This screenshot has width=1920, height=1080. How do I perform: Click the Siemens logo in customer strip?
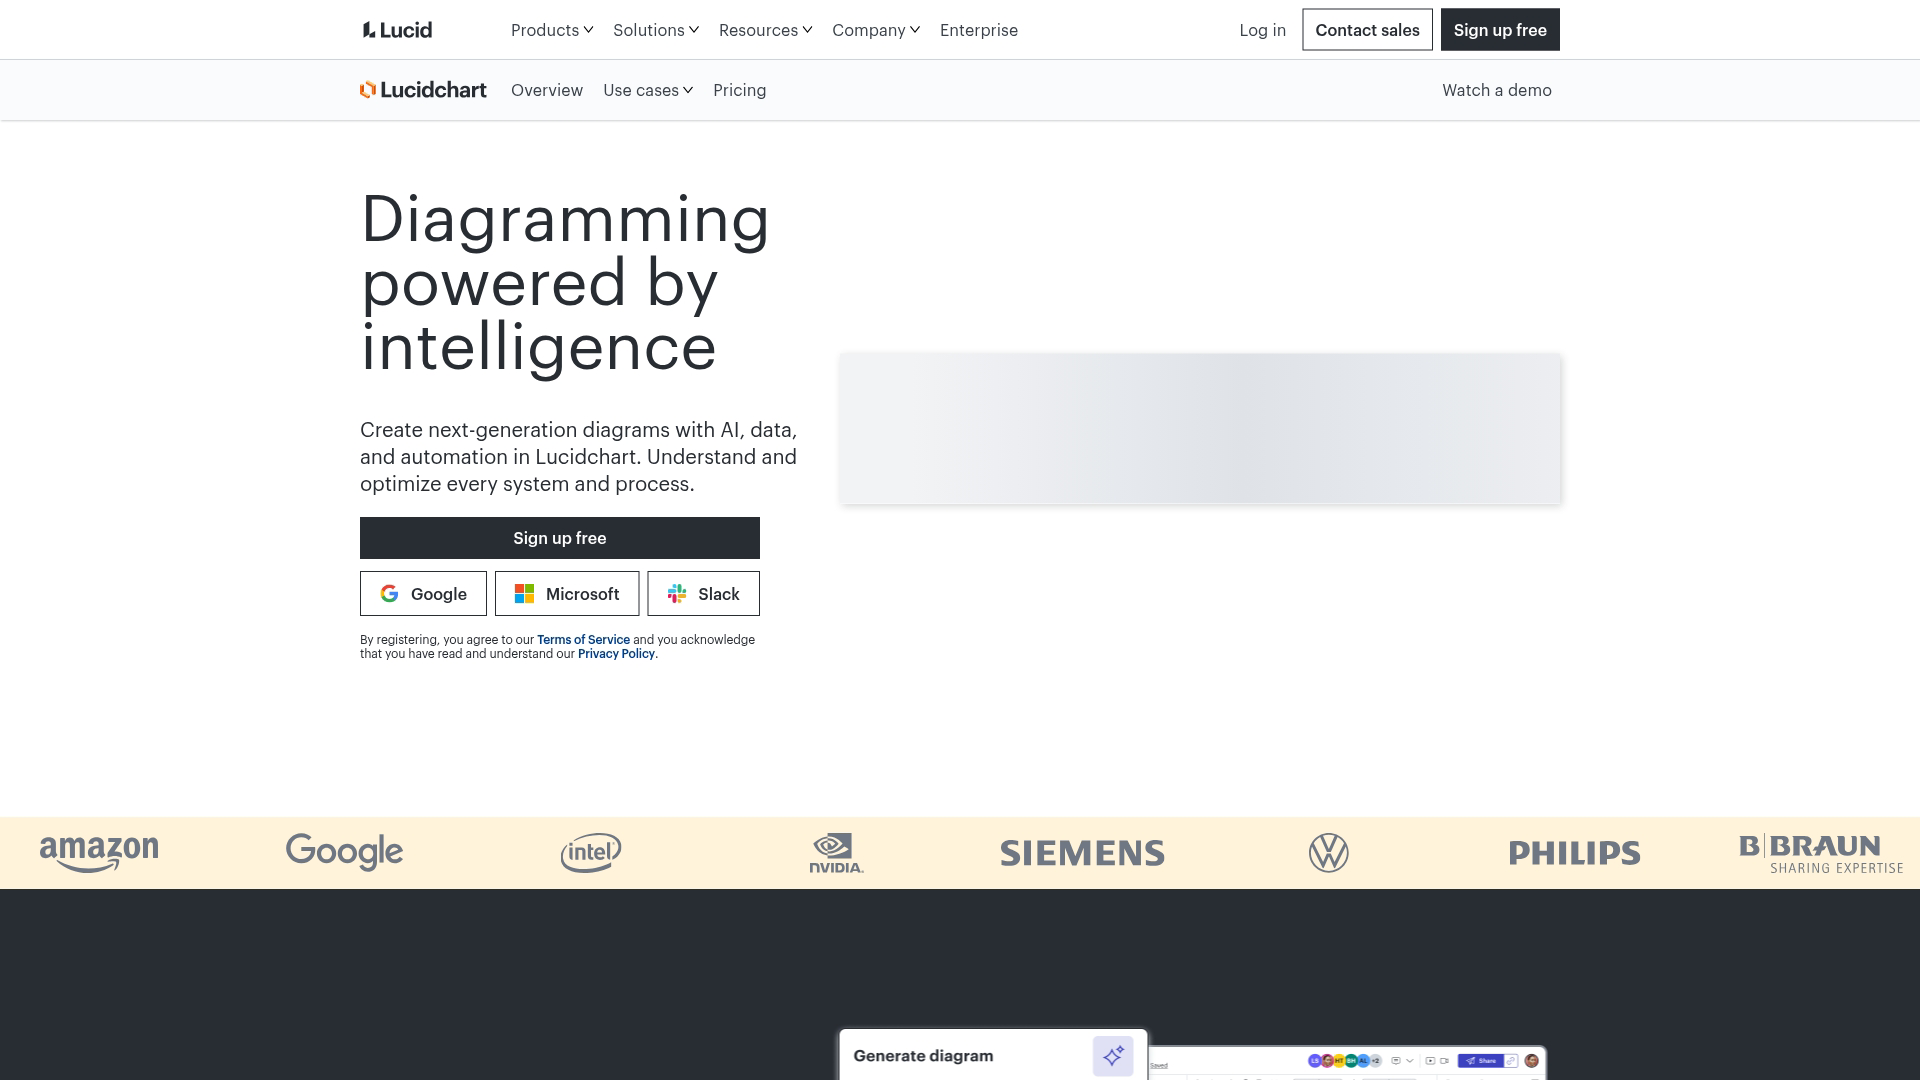point(1083,853)
